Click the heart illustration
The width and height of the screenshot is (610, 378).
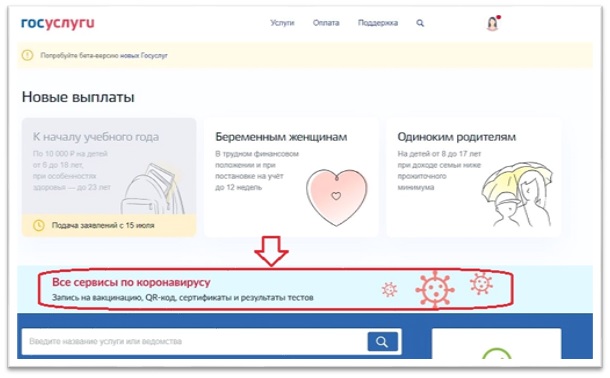337,197
